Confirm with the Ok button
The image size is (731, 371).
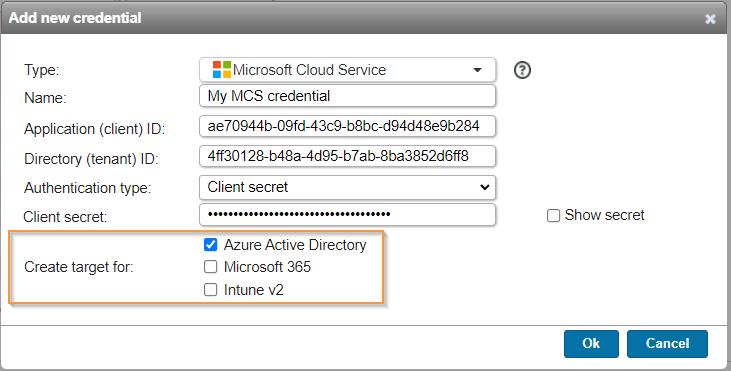click(x=591, y=344)
